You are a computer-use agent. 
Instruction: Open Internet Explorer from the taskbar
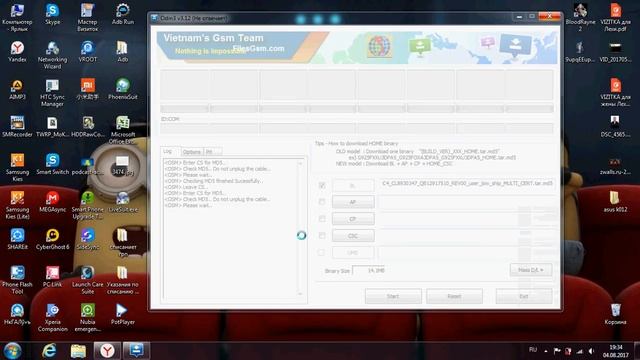[x=49, y=351]
